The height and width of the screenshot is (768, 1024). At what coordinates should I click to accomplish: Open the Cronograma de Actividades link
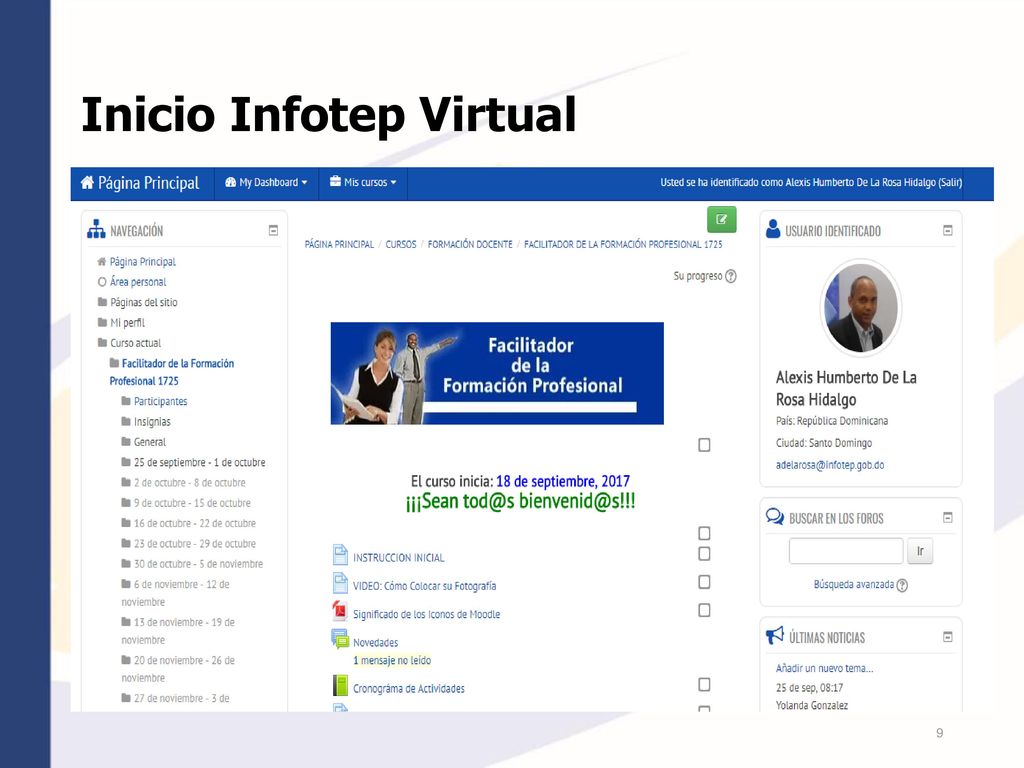coord(409,688)
